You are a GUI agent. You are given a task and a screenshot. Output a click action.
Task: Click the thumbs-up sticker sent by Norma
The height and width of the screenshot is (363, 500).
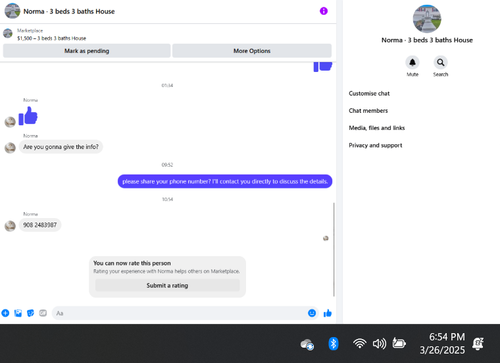pos(28,116)
